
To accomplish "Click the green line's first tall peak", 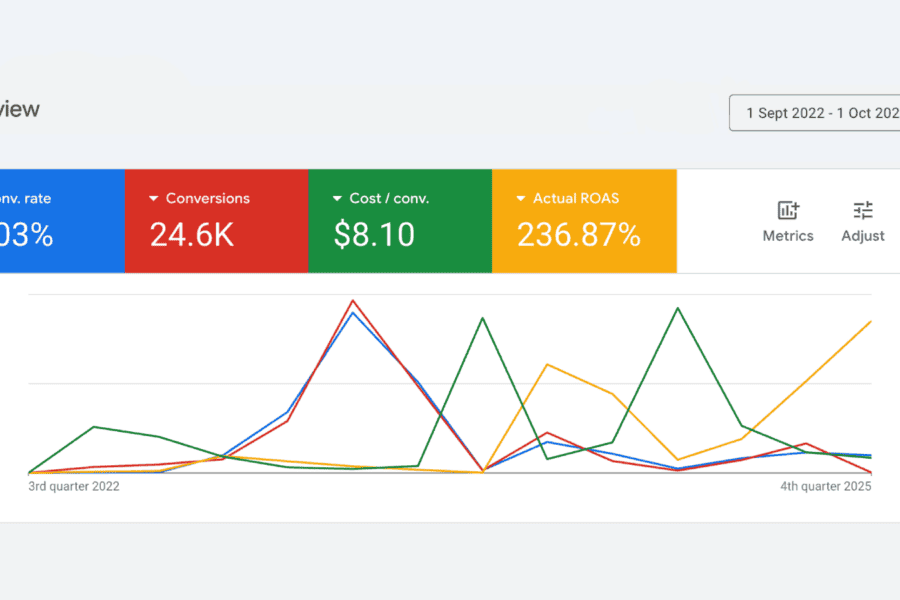I will click(483, 318).
